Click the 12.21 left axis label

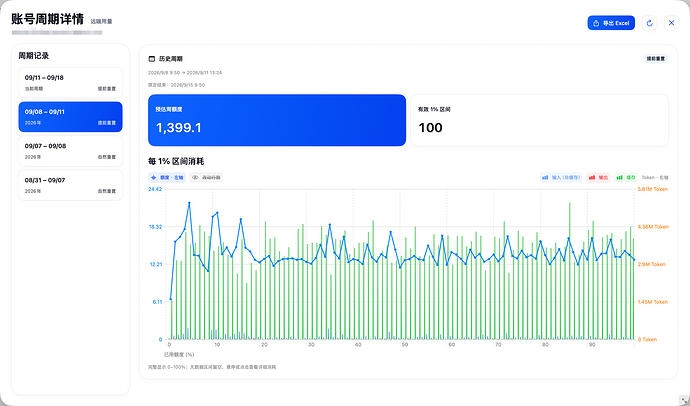(x=155, y=264)
